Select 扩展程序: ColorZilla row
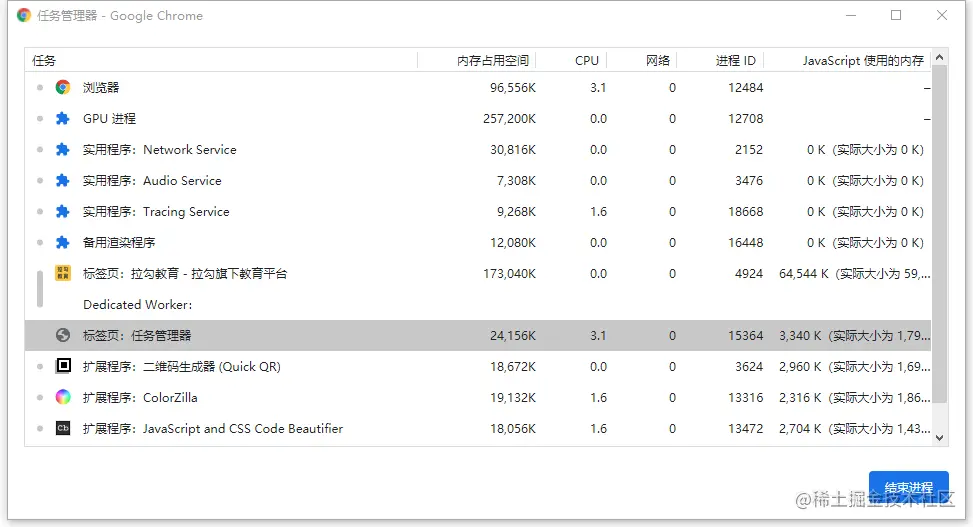 (x=478, y=398)
